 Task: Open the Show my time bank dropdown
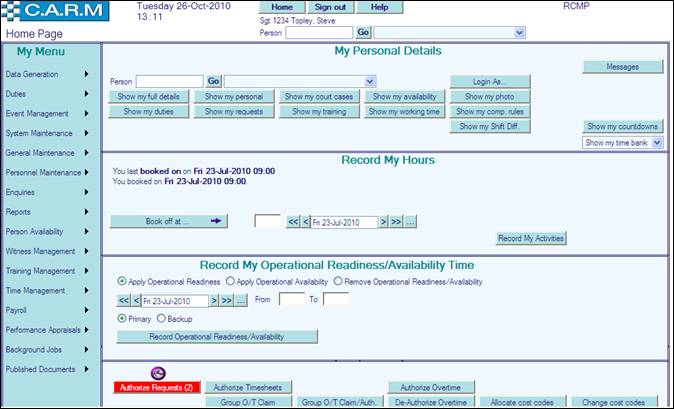(623, 143)
